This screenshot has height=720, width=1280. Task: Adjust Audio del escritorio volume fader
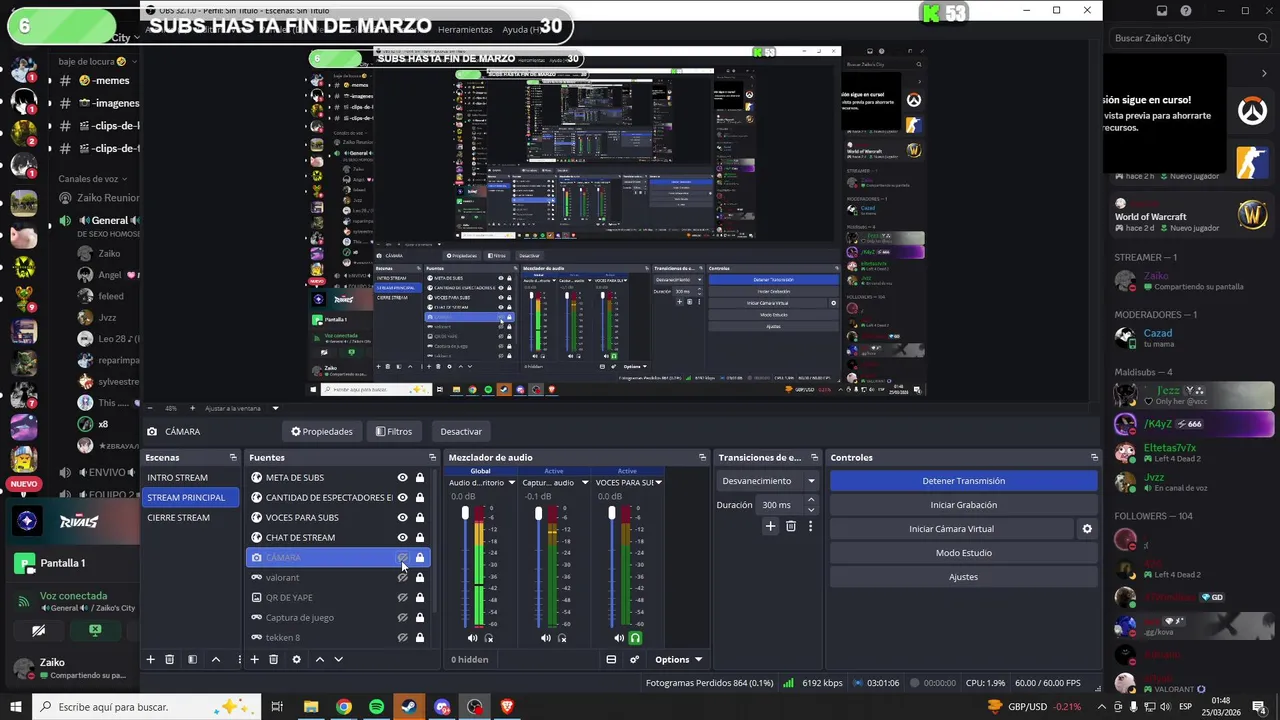pyautogui.click(x=465, y=513)
